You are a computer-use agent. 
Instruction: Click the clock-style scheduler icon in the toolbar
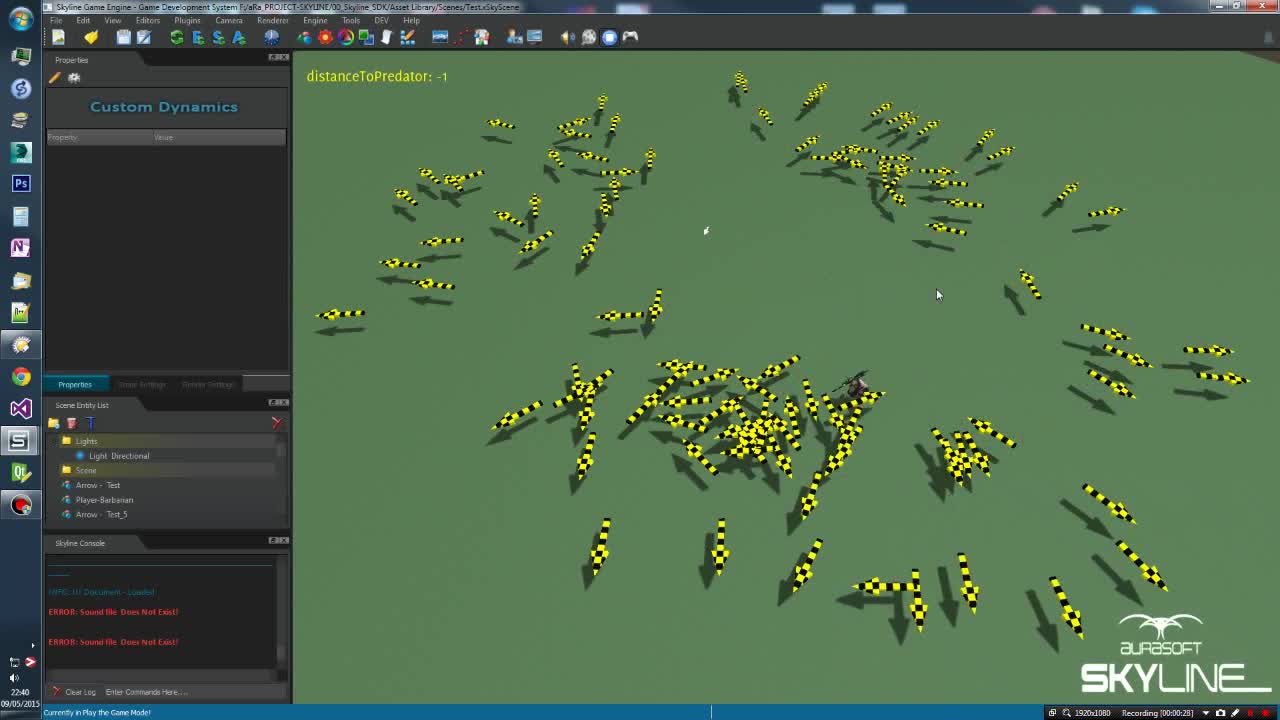(271, 37)
